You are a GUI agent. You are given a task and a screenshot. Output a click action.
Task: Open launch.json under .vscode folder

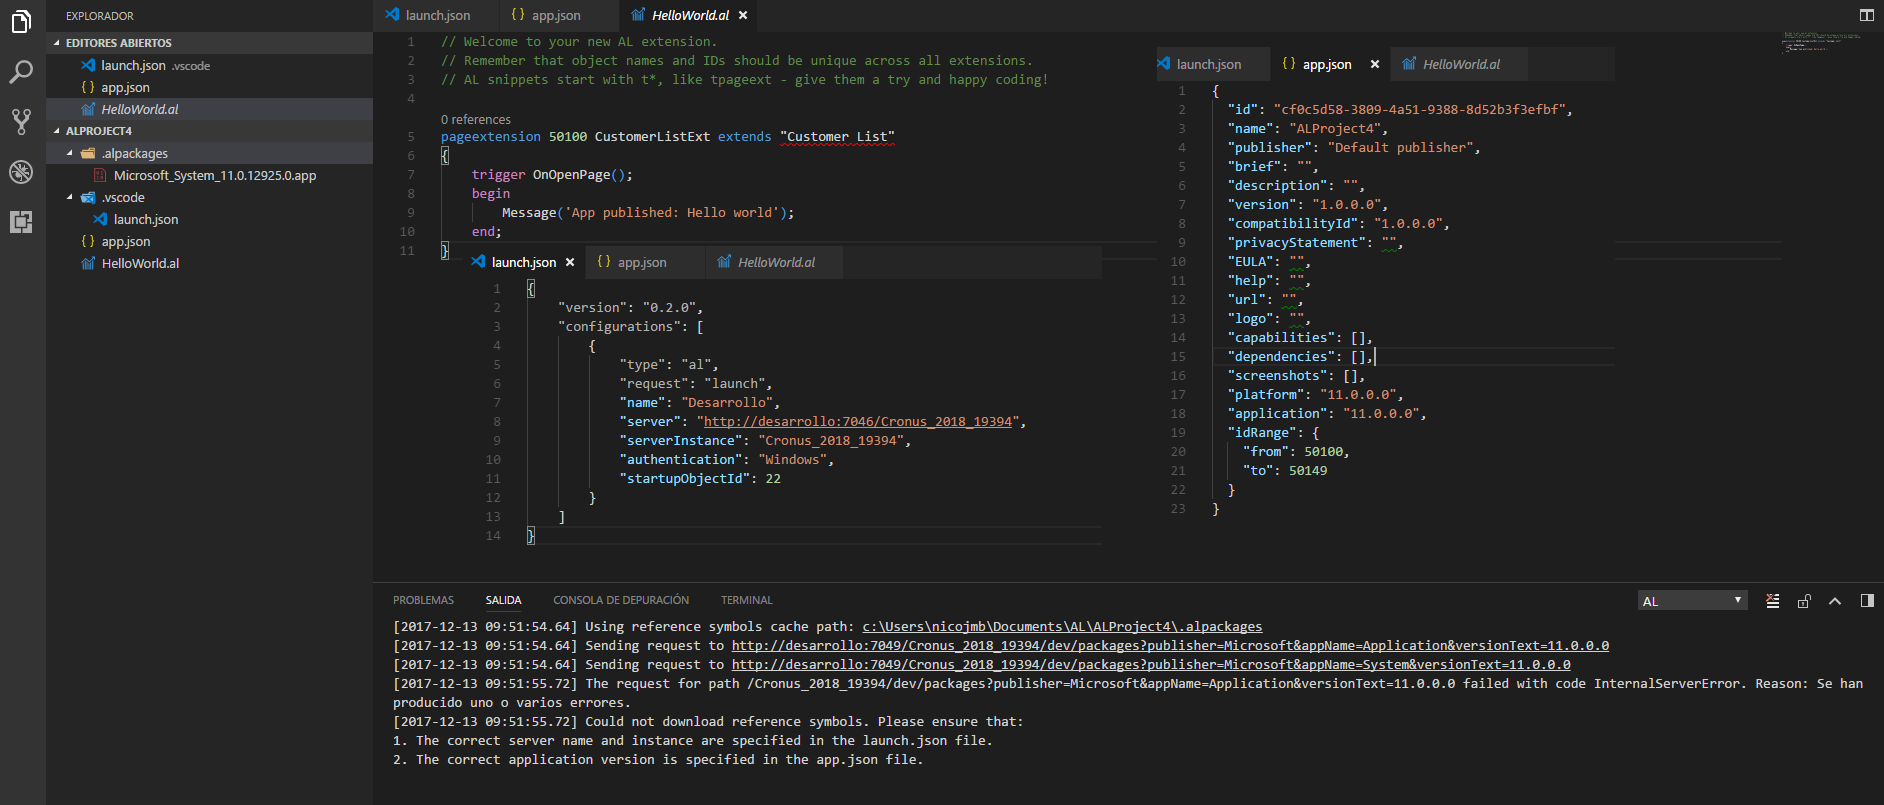point(209,219)
